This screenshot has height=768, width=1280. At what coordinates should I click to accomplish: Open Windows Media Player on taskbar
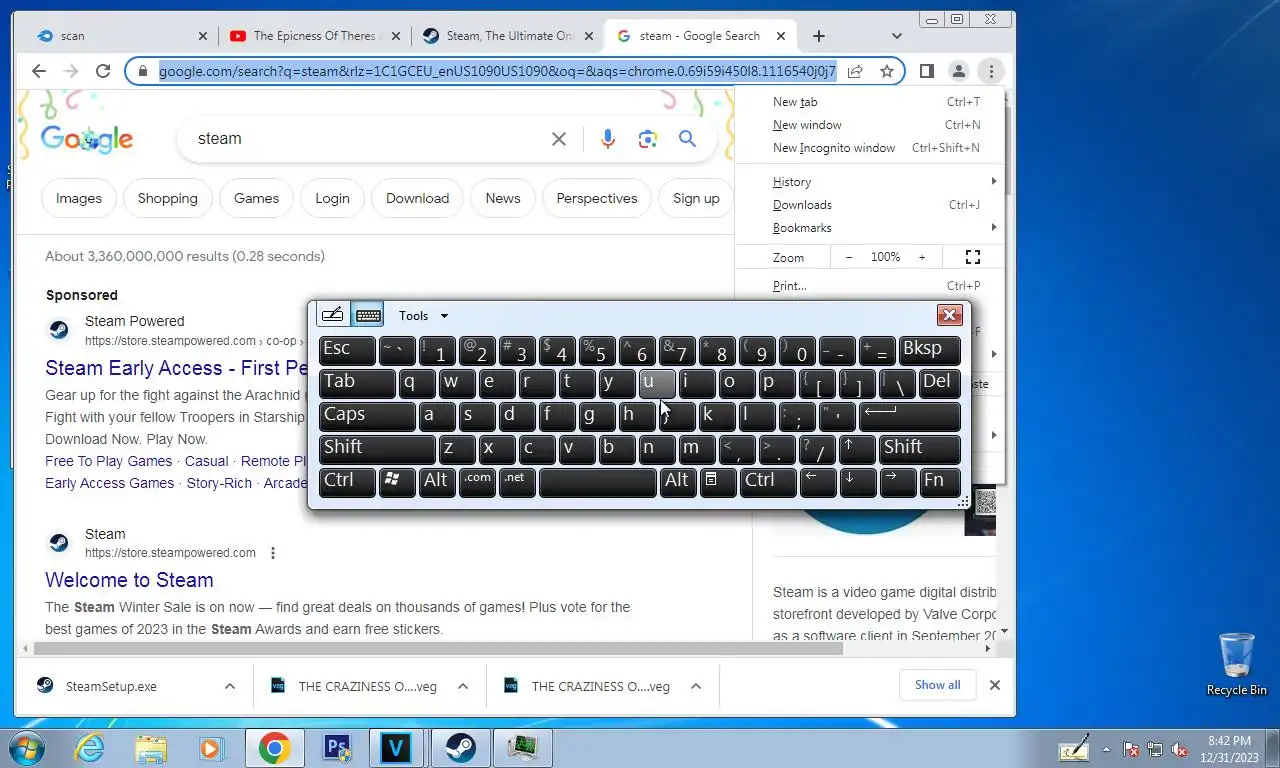click(212, 748)
